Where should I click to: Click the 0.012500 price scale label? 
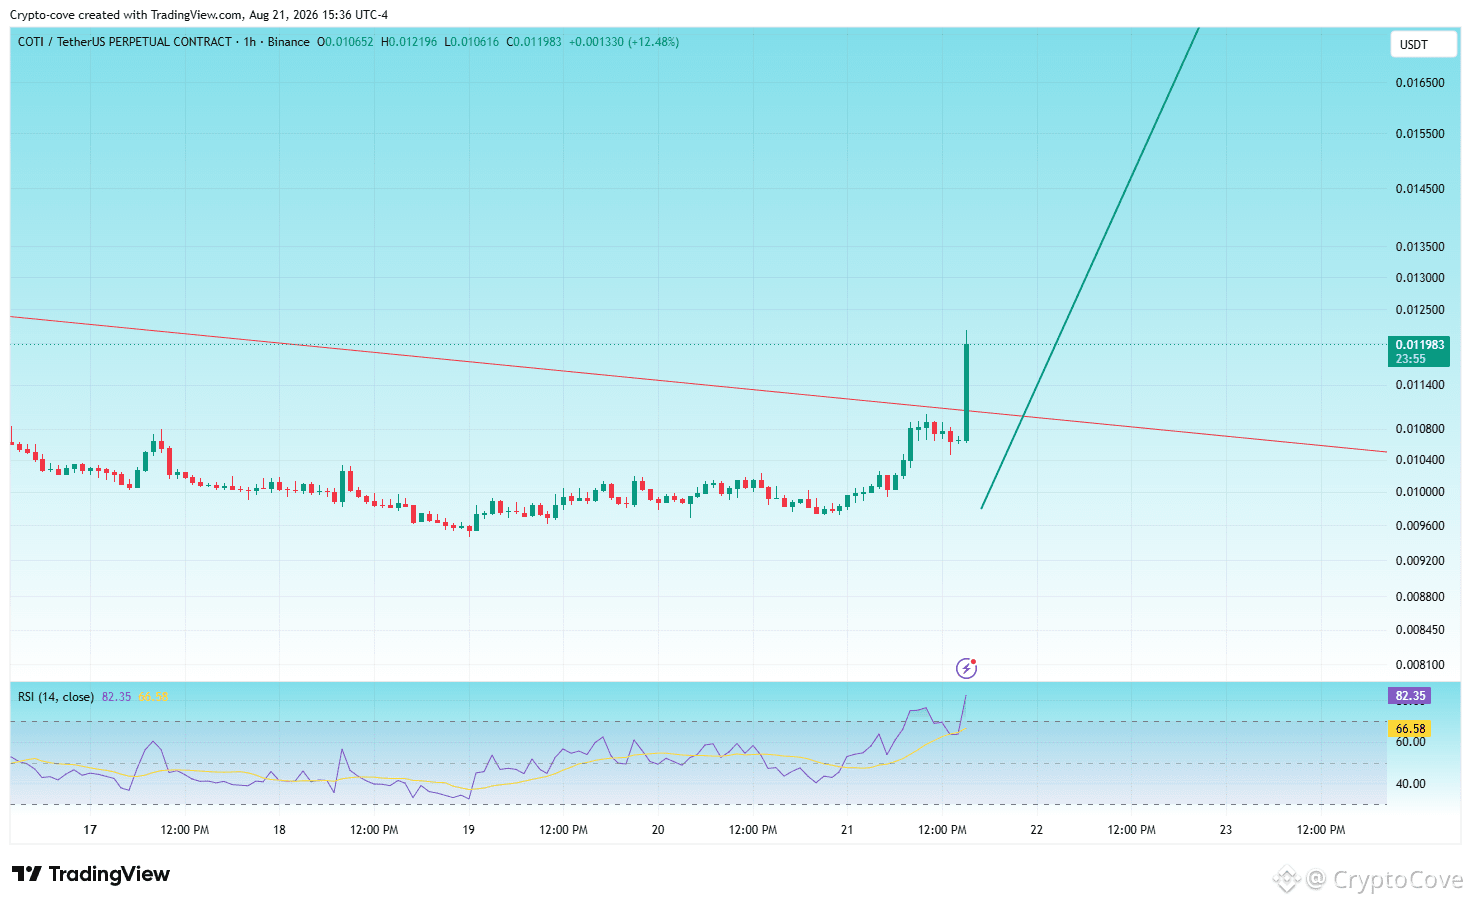tap(1420, 310)
